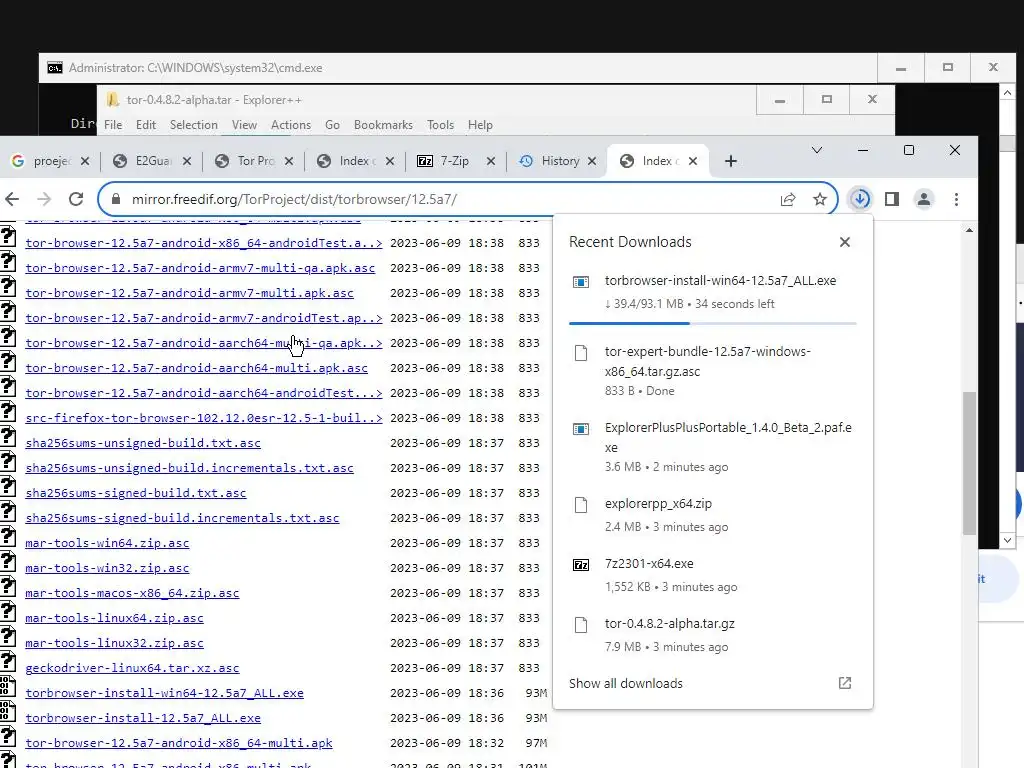Viewport: 1024px width, 768px height.
Task: Click Show all downloads
Action: pyautogui.click(x=626, y=684)
